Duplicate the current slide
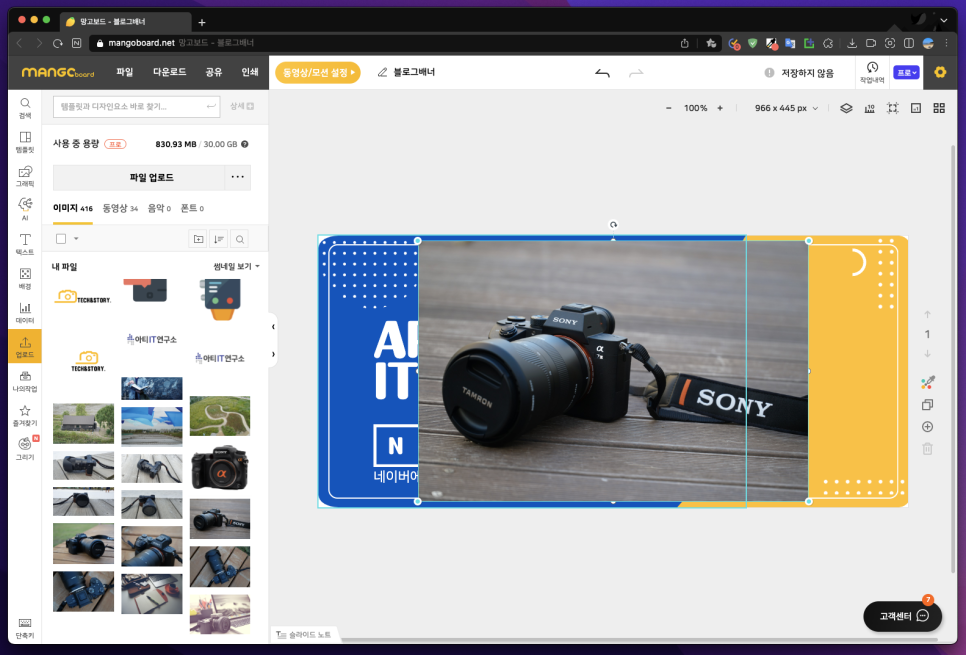 click(927, 405)
